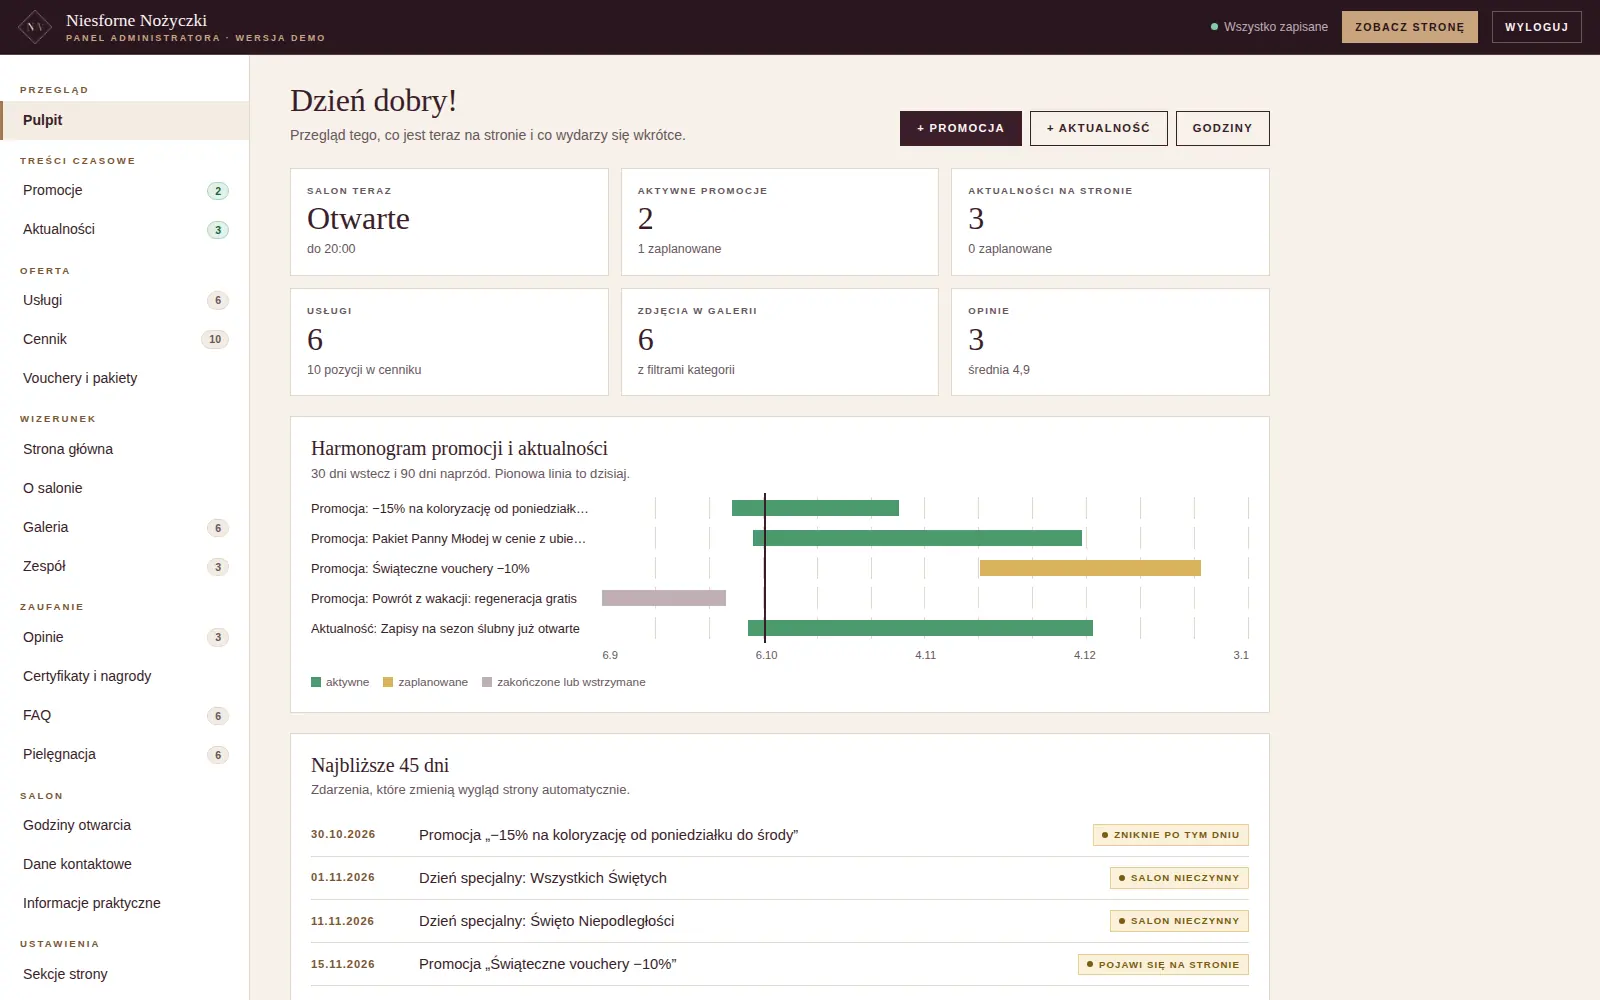Click the Pojawi się na stronie badge

(1163, 965)
